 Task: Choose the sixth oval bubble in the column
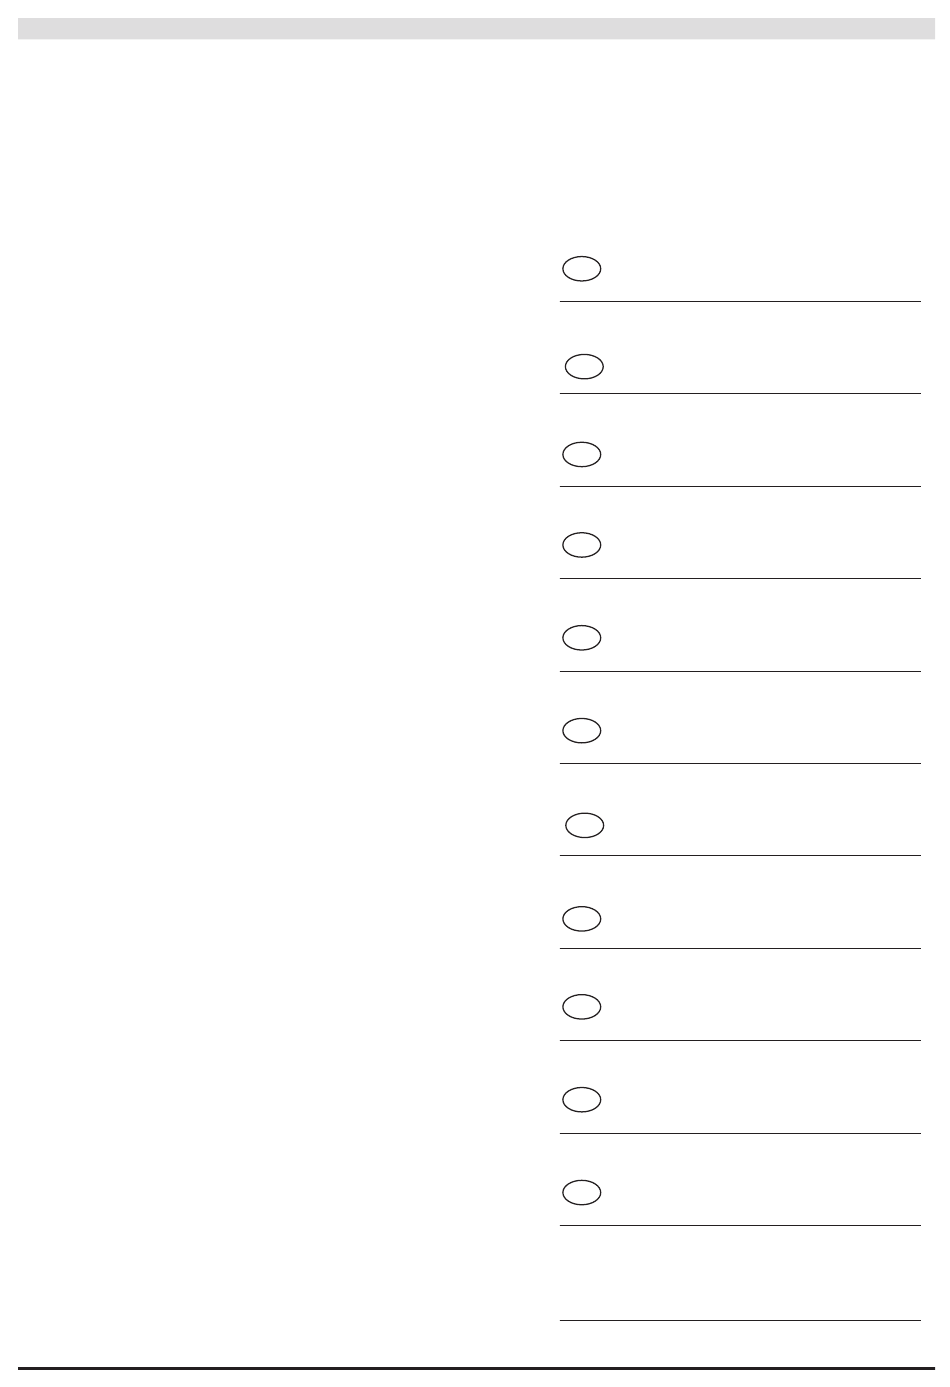pyautogui.click(x=581, y=731)
